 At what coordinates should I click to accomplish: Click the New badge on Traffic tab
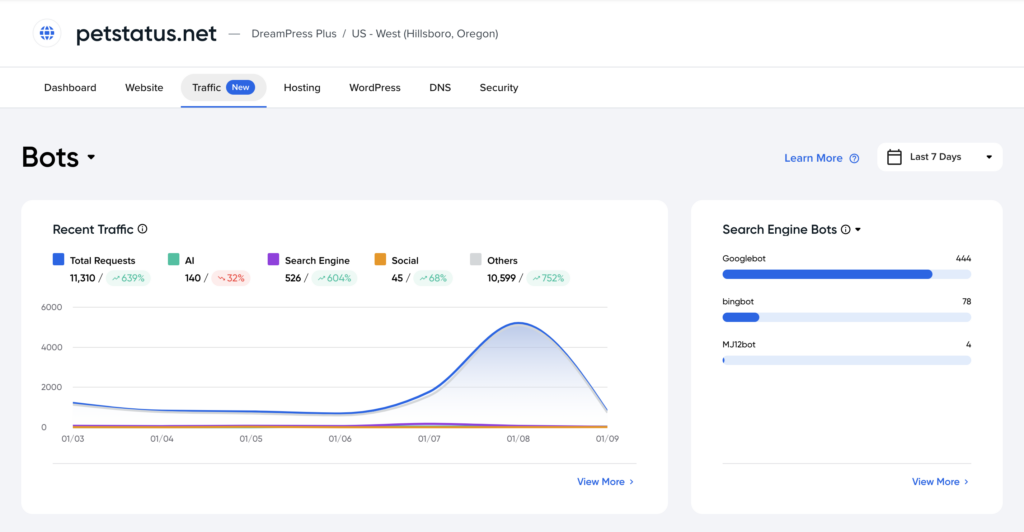point(240,87)
